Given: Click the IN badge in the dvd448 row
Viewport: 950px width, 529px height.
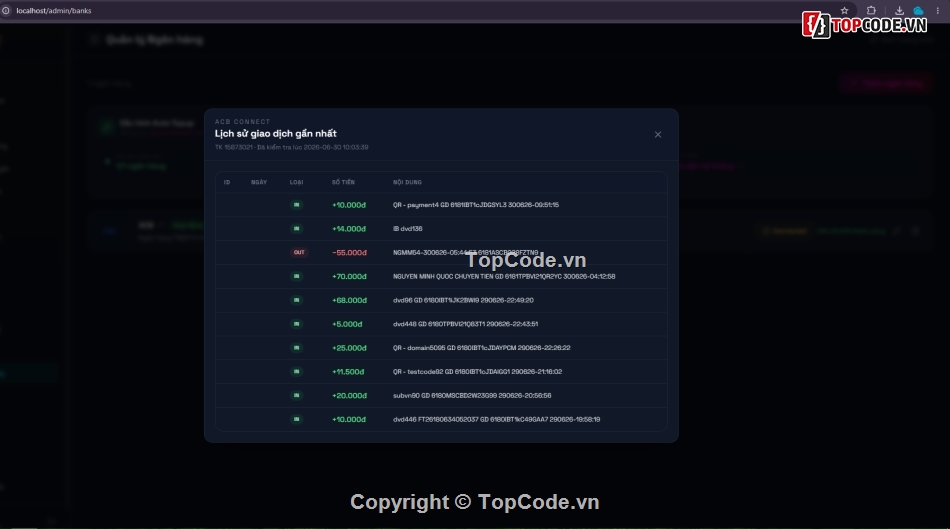Looking at the screenshot, I should click(296, 324).
